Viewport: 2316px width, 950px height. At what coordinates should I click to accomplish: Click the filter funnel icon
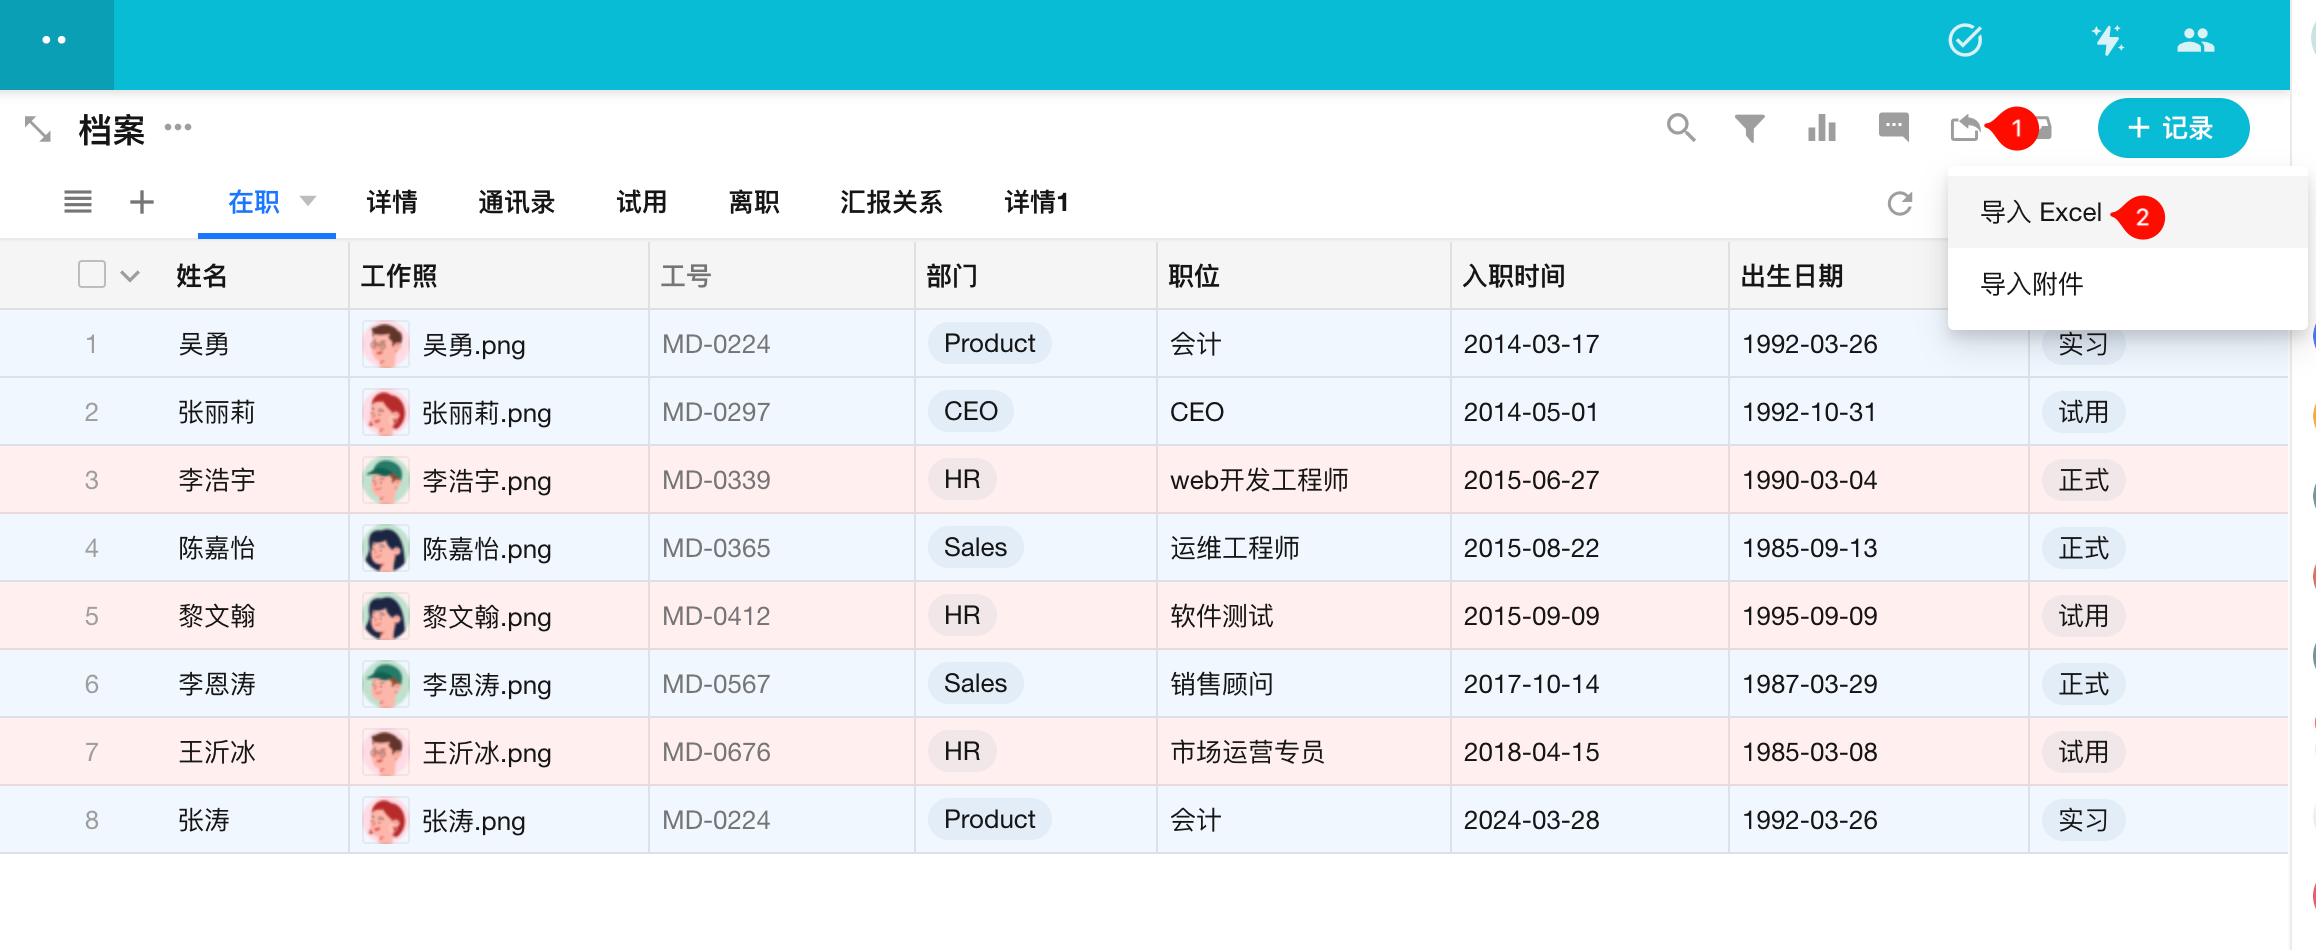[x=1749, y=128]
